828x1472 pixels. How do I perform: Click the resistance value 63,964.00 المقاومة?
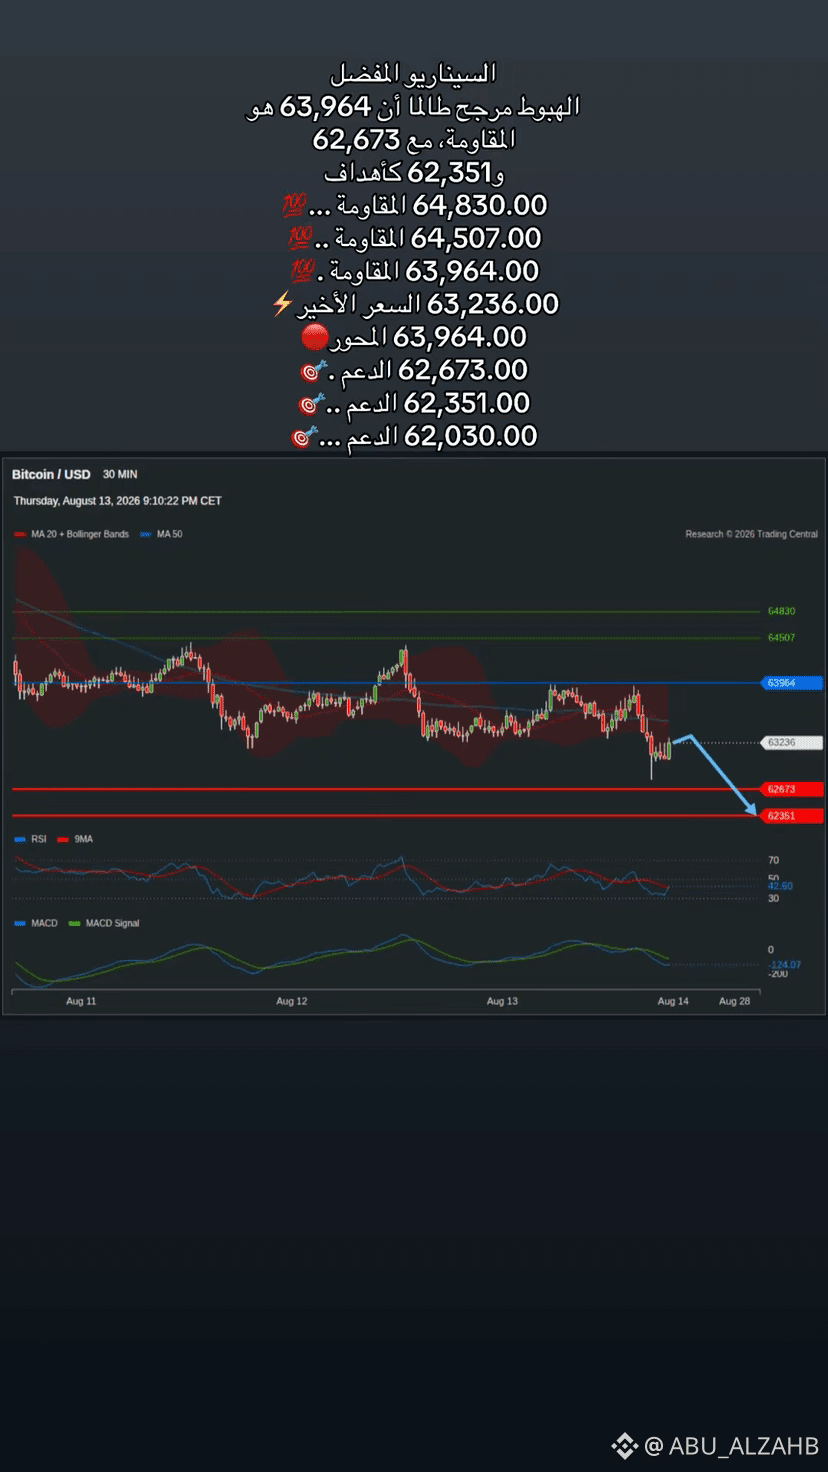[x=428, y=272]
